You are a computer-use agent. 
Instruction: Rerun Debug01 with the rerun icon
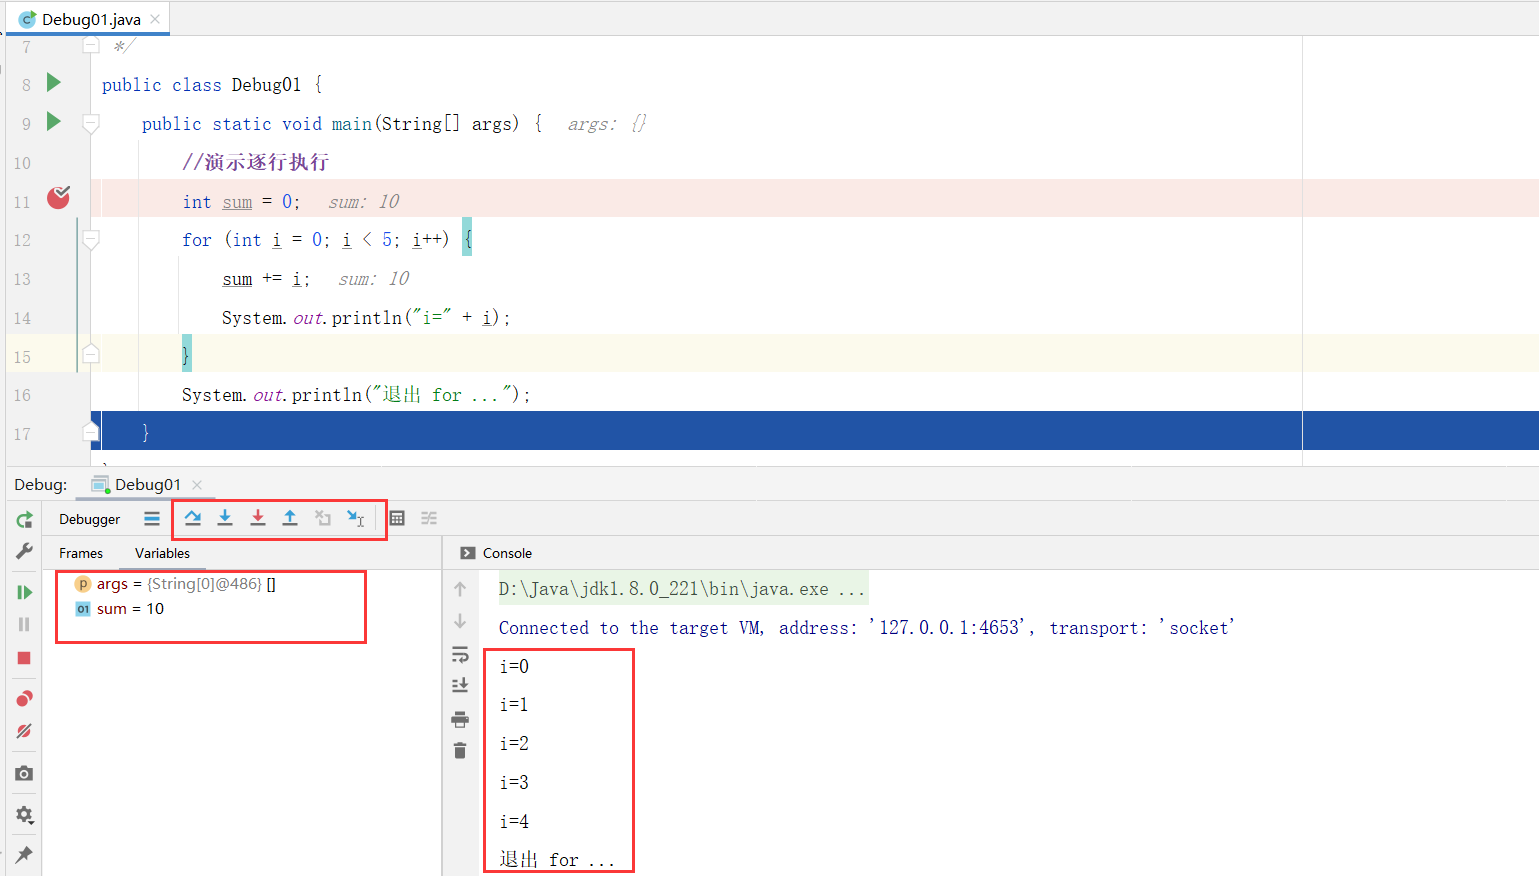[24, 519]
